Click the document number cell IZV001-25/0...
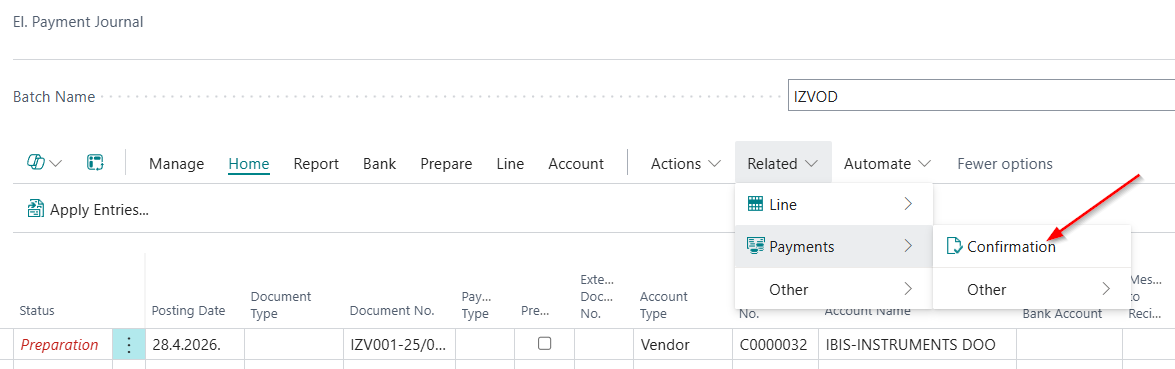This screenshot has width=1175, height=369. [399, 345]
